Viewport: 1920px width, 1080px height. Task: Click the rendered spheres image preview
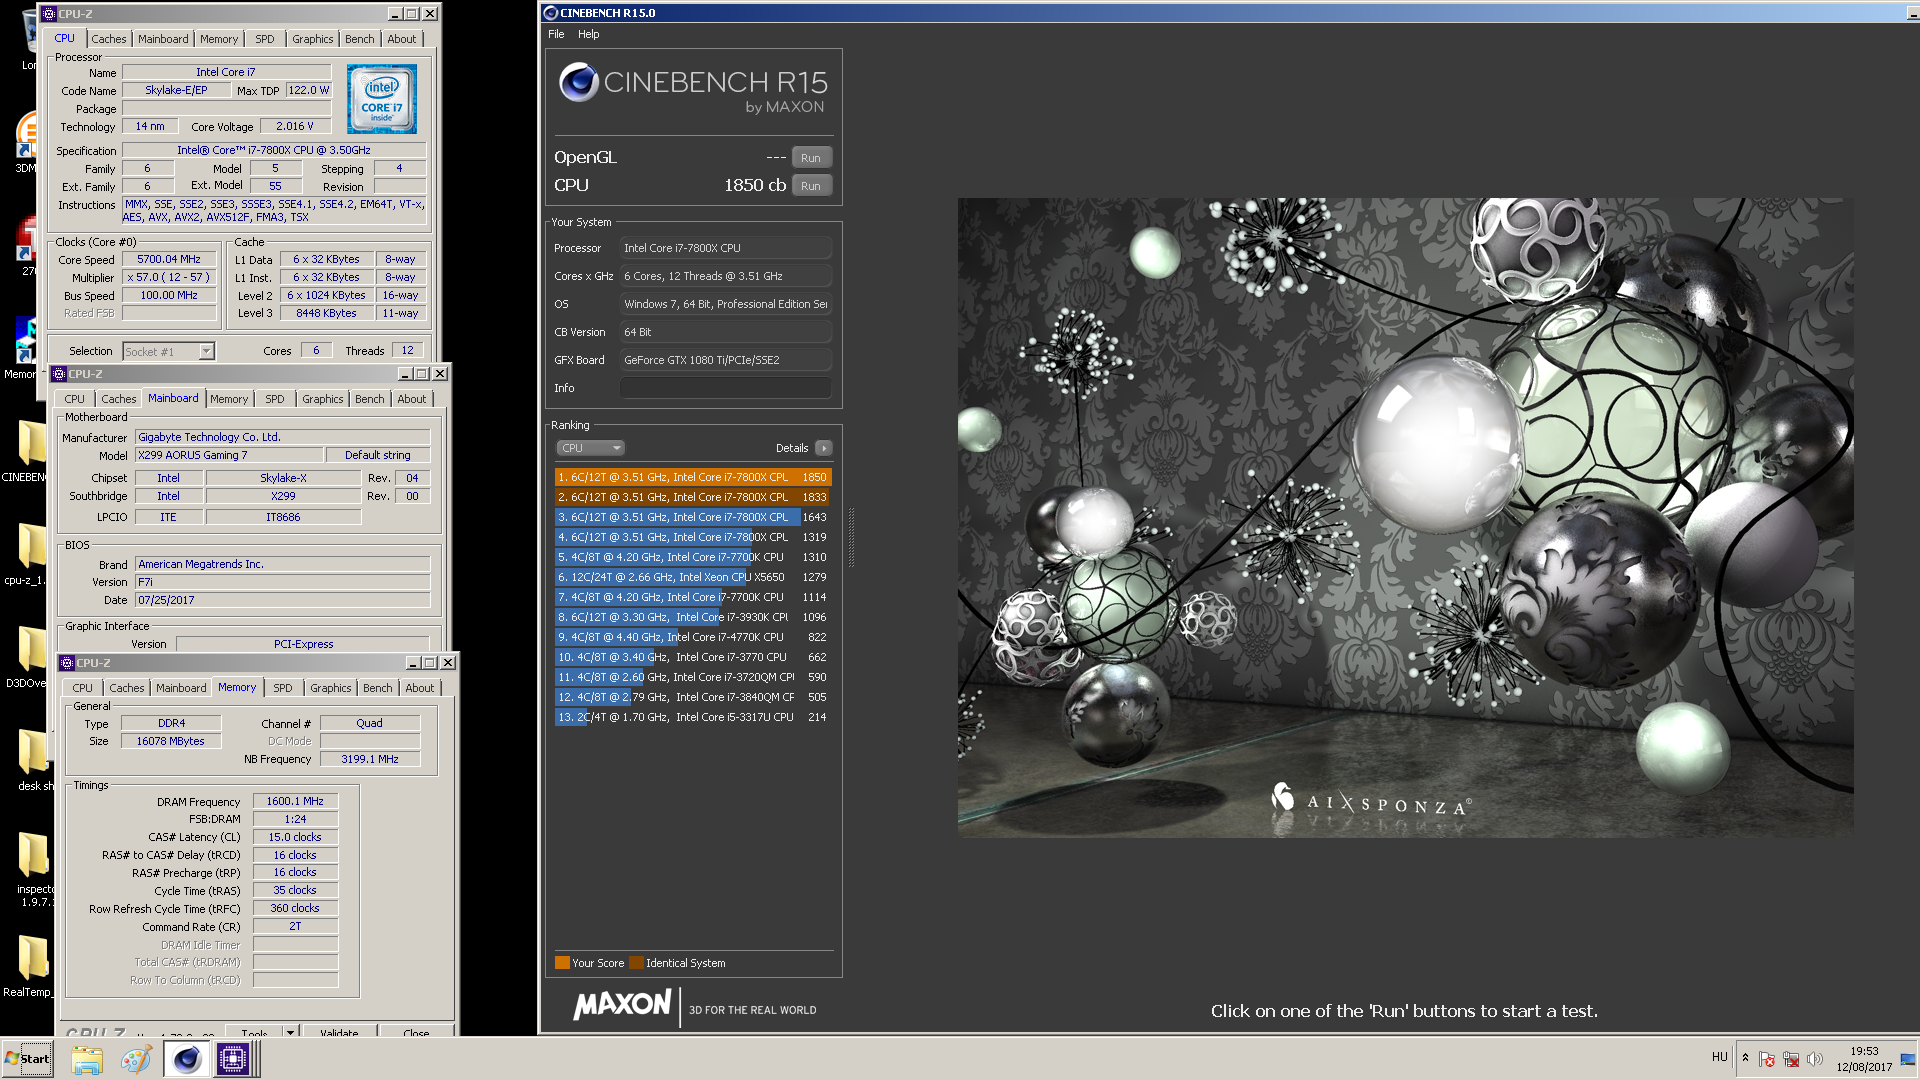click(1405, 517)
